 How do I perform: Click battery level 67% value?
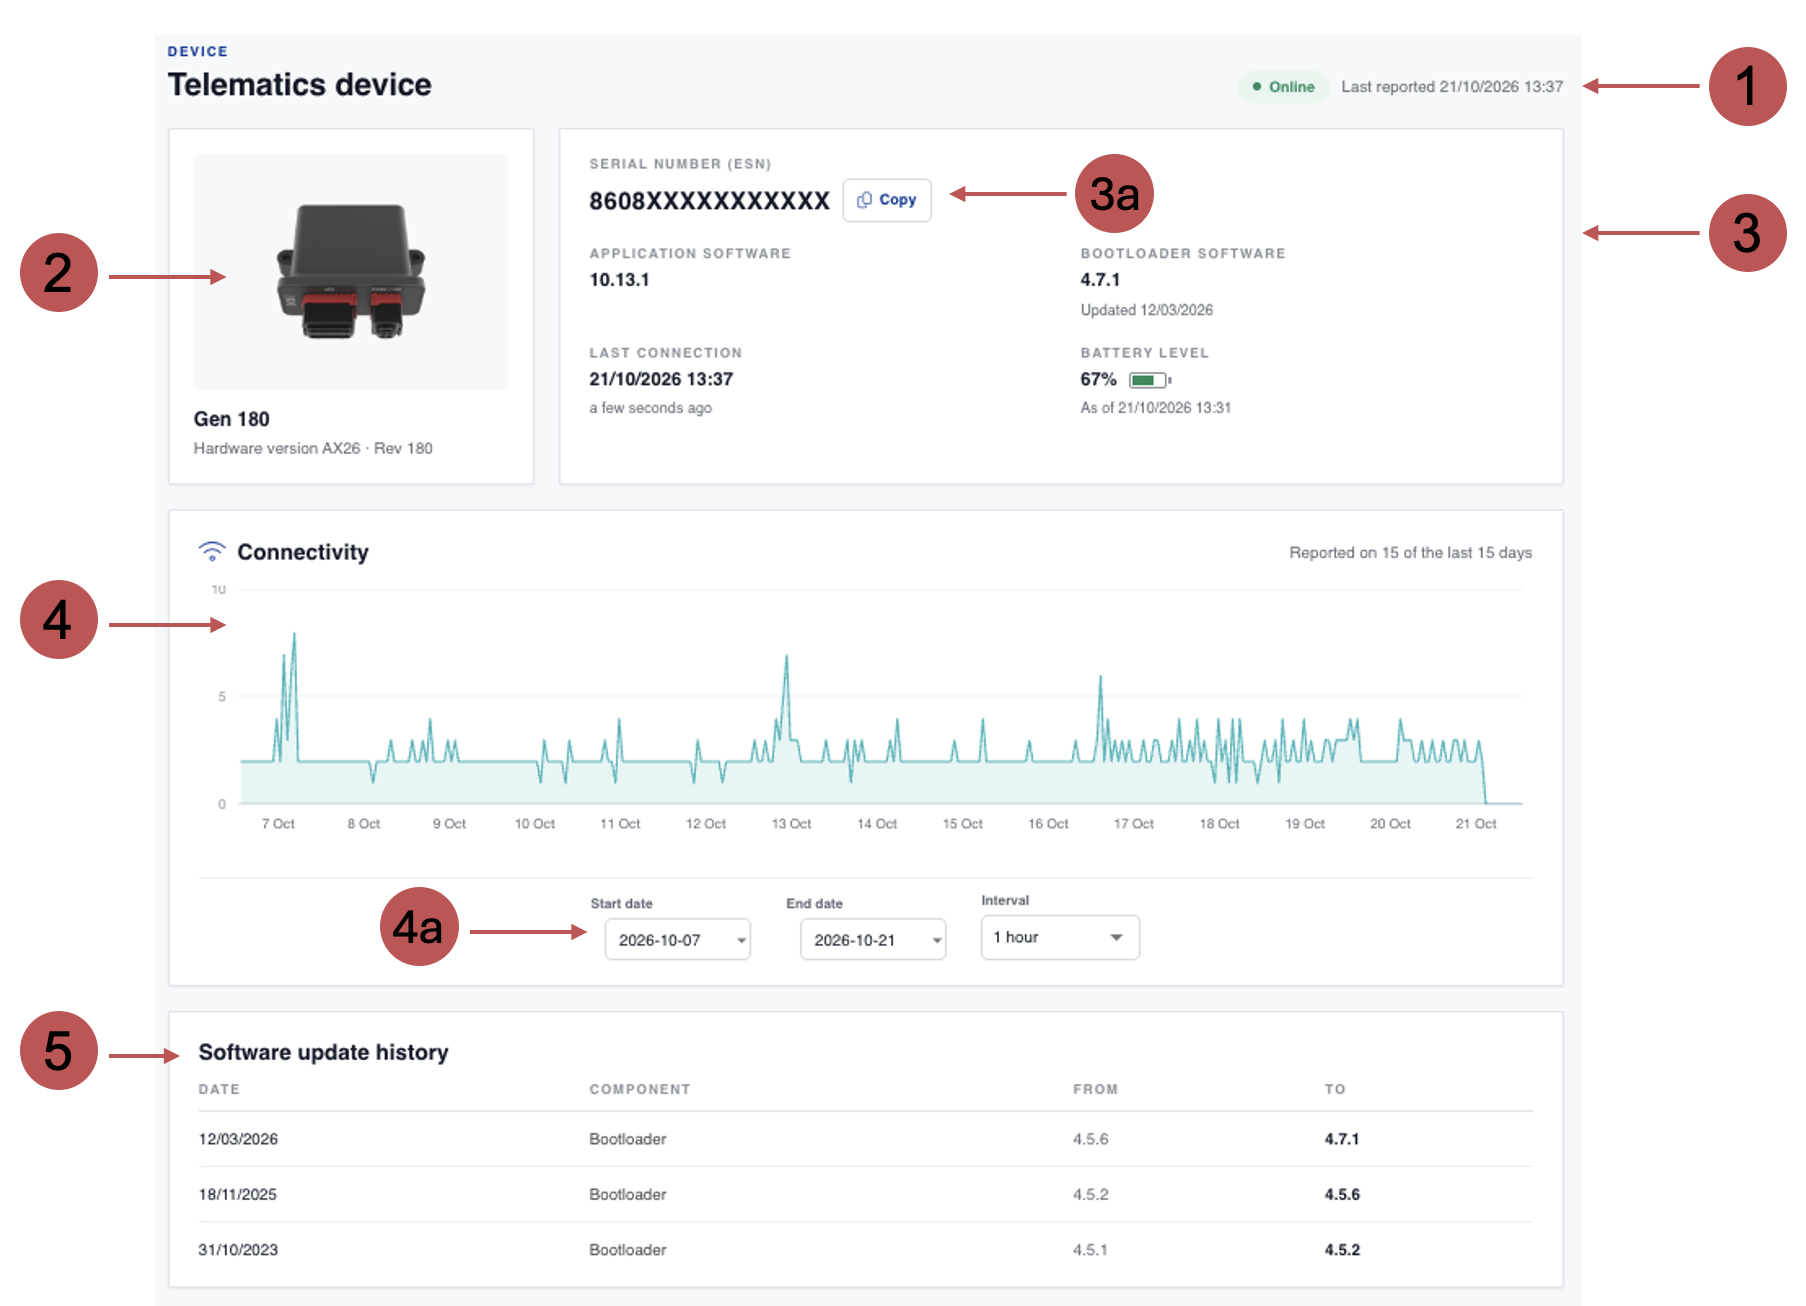1098,379
